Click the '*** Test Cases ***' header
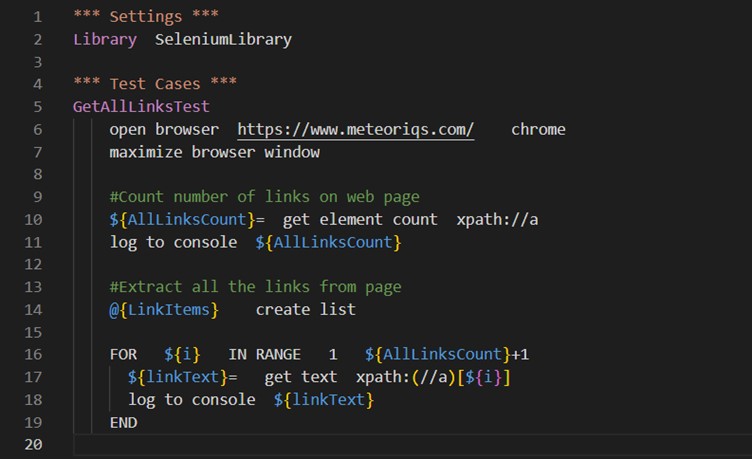The height and width of the screenshot is (459, 752). click(x=155, y=83)
